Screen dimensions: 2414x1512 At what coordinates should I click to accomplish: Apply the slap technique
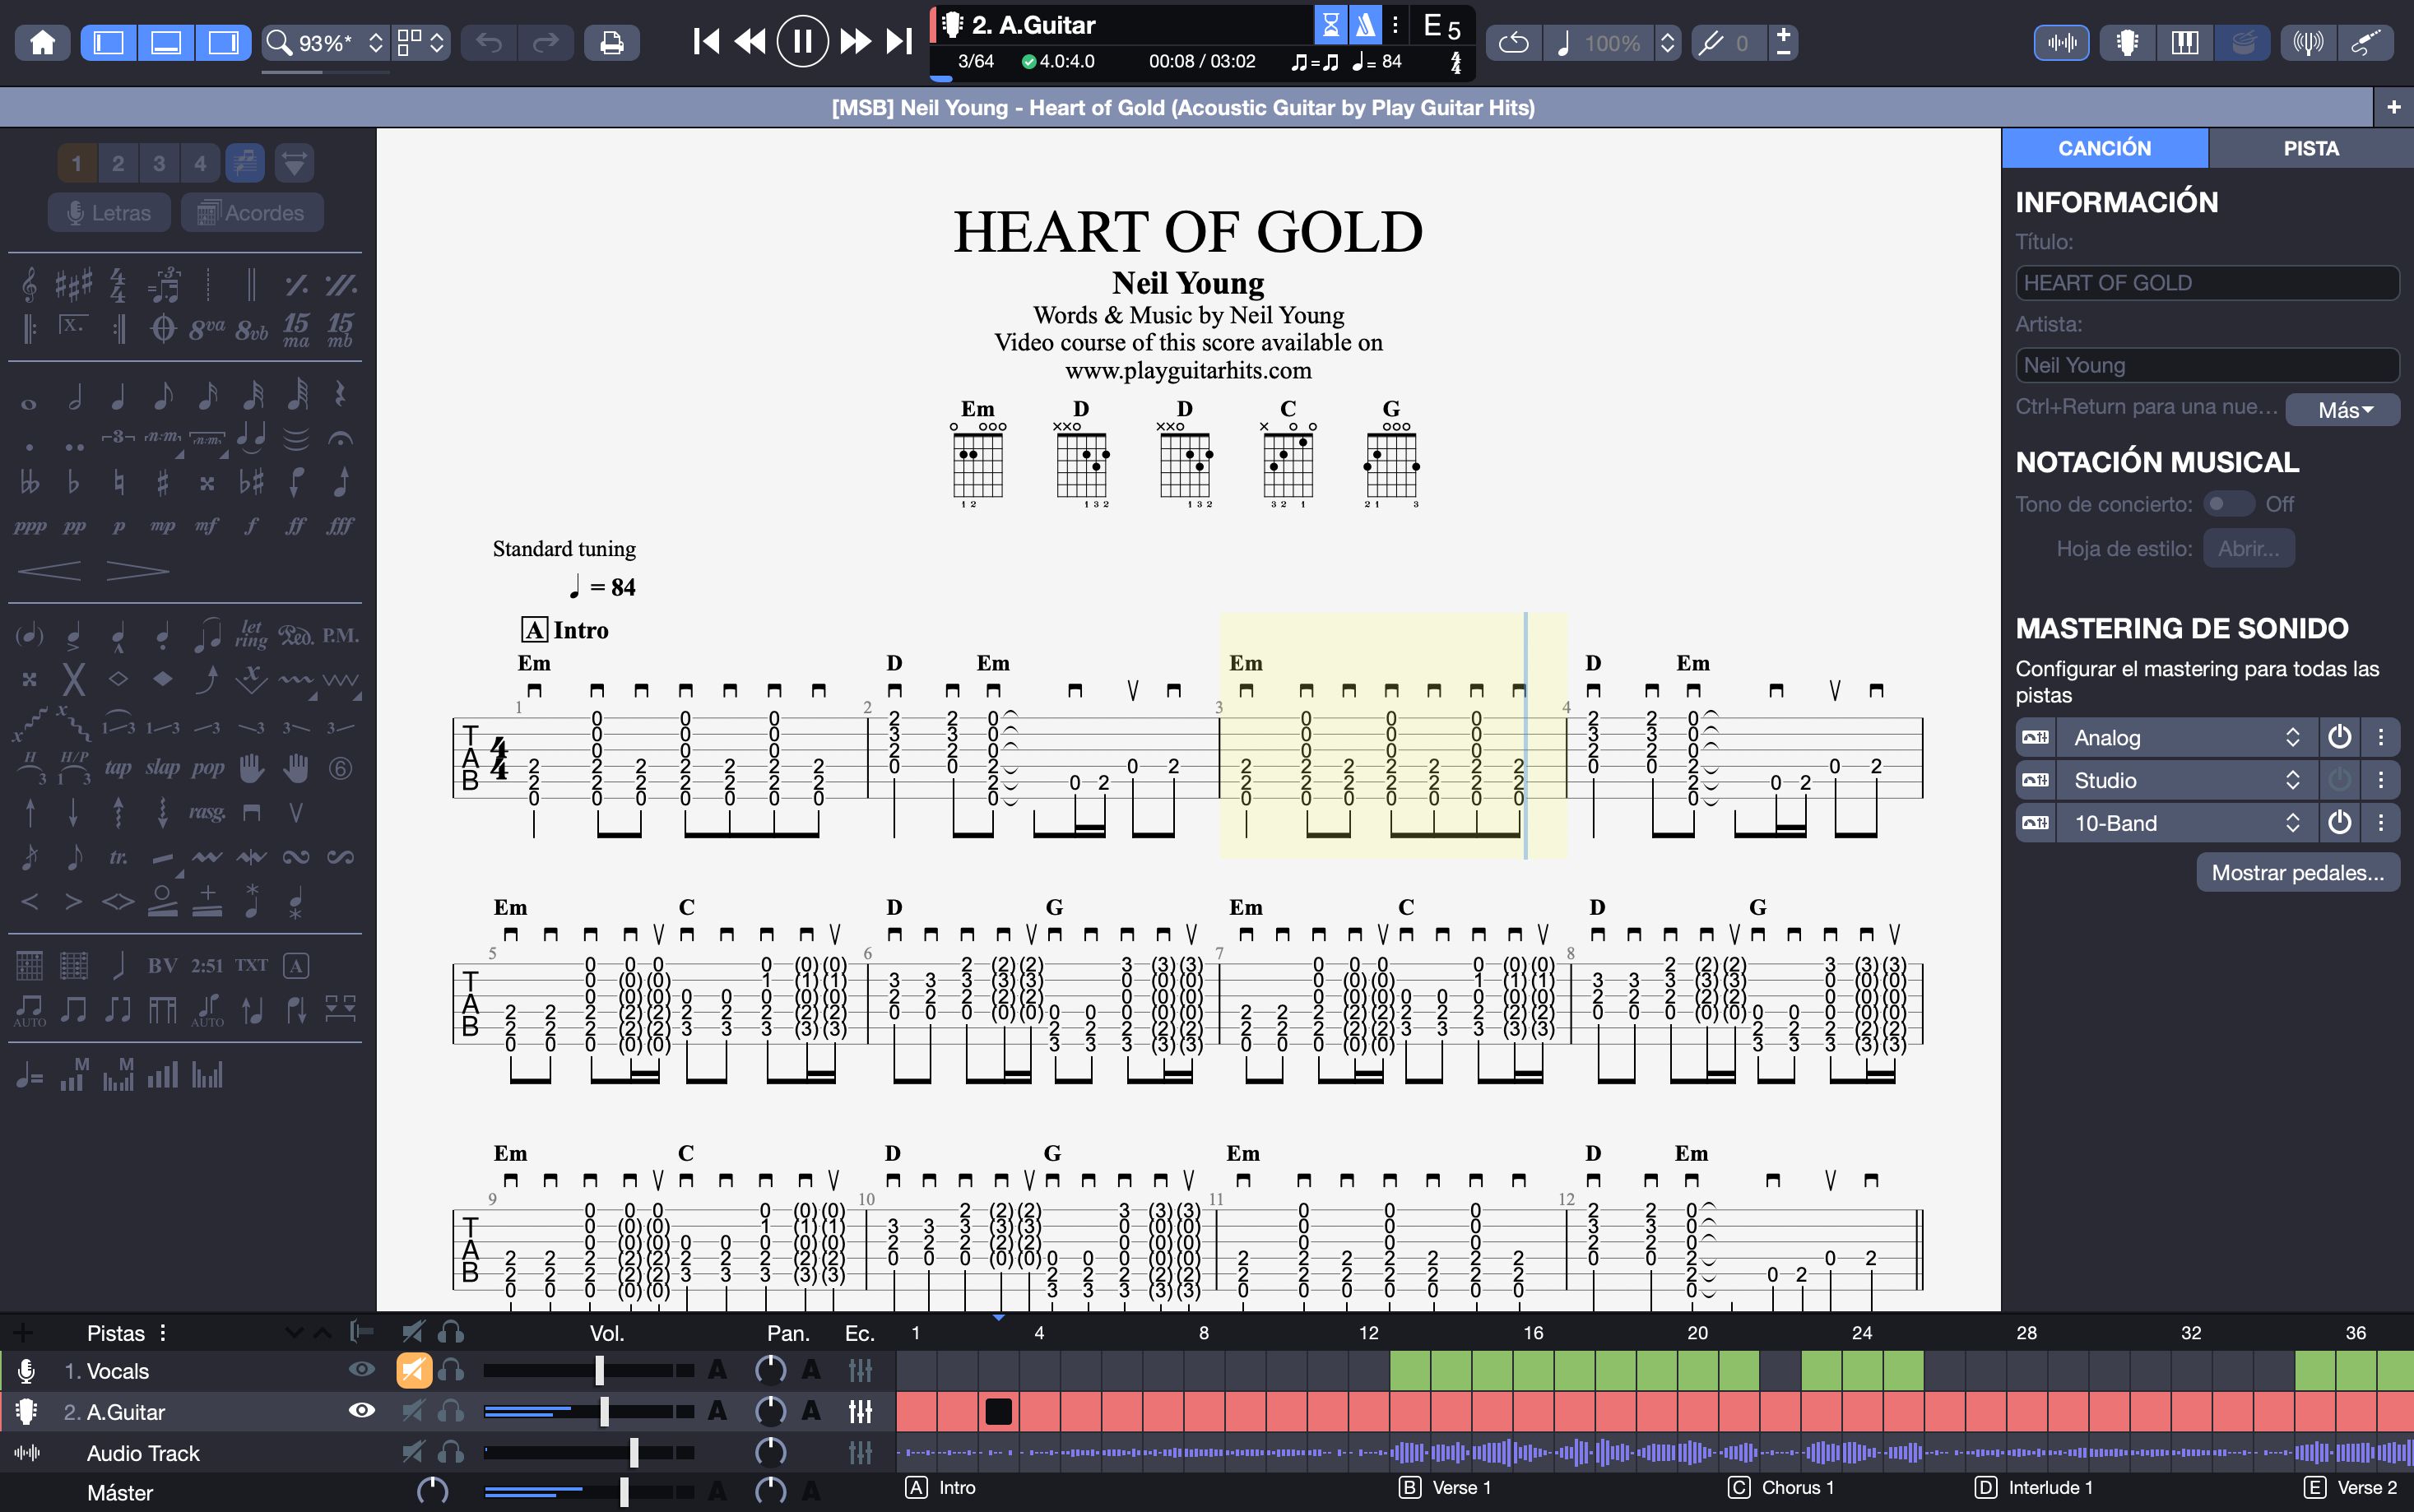point(163,768)
